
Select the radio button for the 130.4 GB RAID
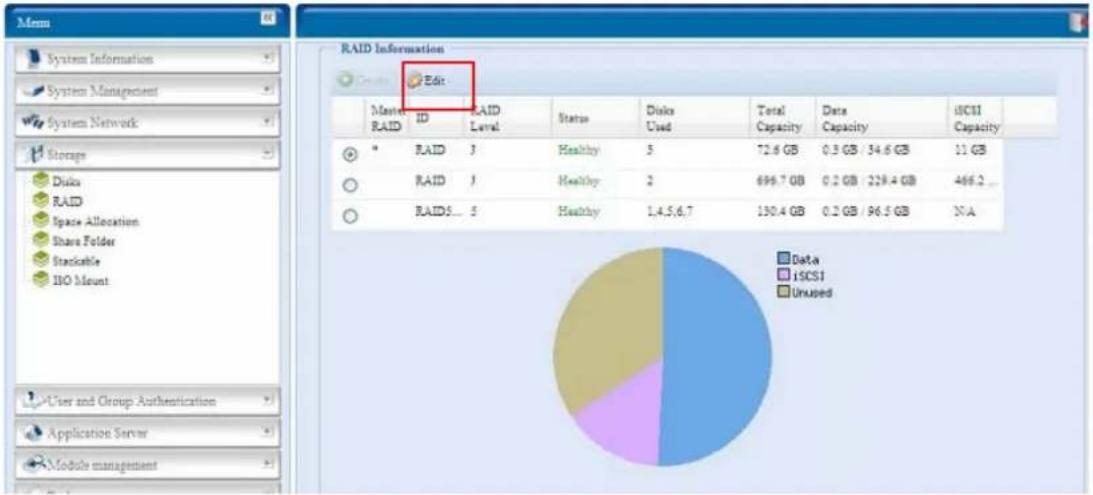(x=352, y=217)
